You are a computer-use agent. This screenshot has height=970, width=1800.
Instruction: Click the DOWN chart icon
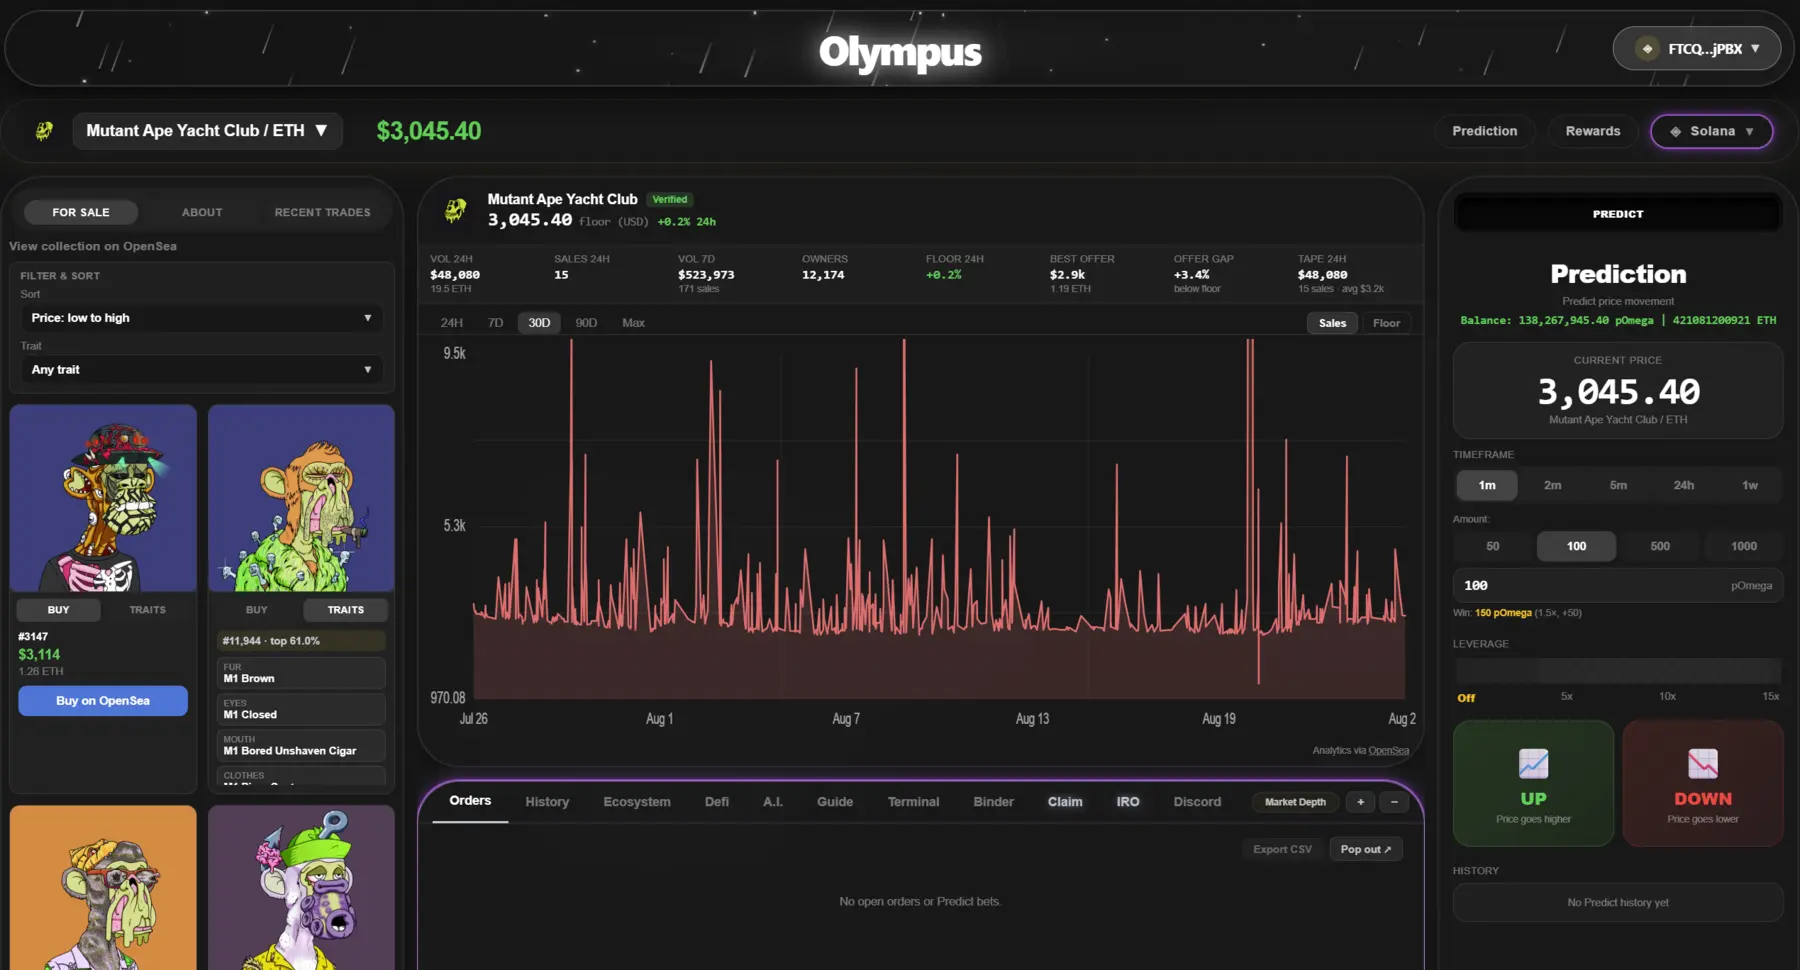[1702, 763]
